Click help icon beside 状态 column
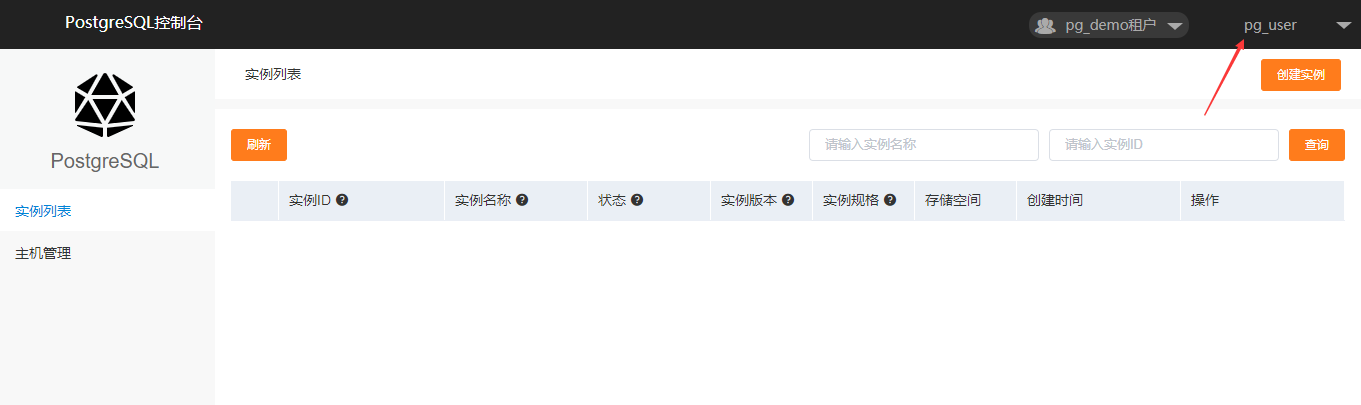This screenshot has width=1361, height=405. [637, 200]
